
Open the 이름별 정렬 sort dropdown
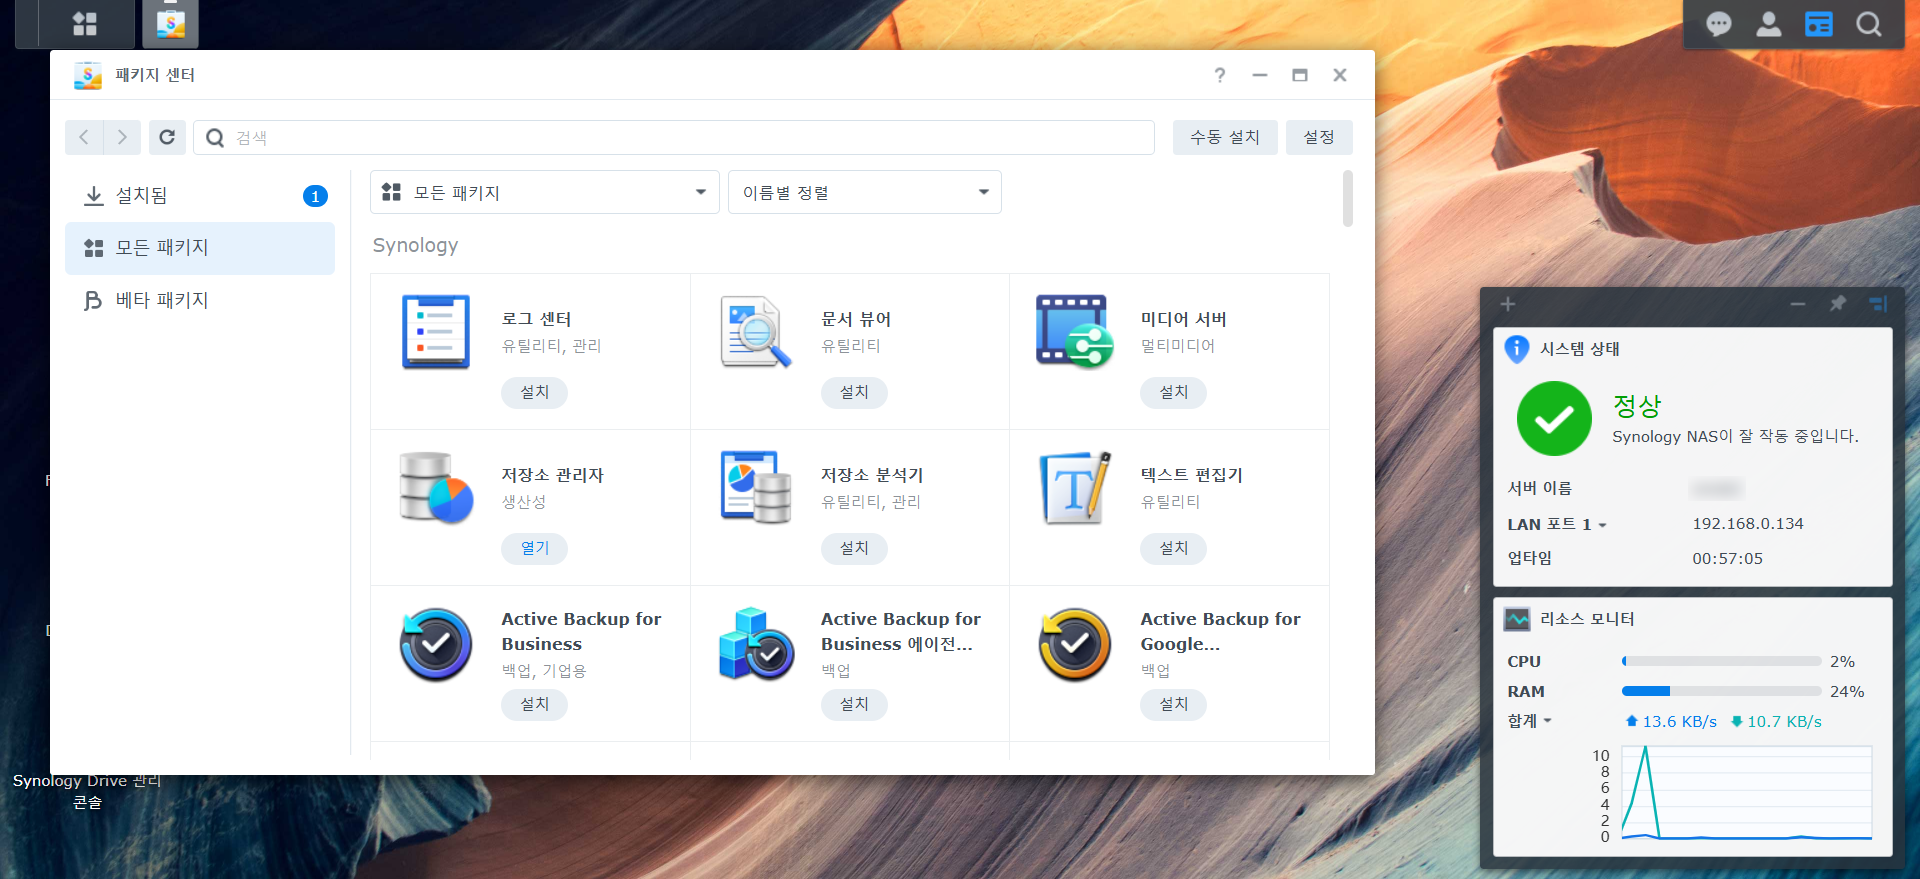(865, 192)
